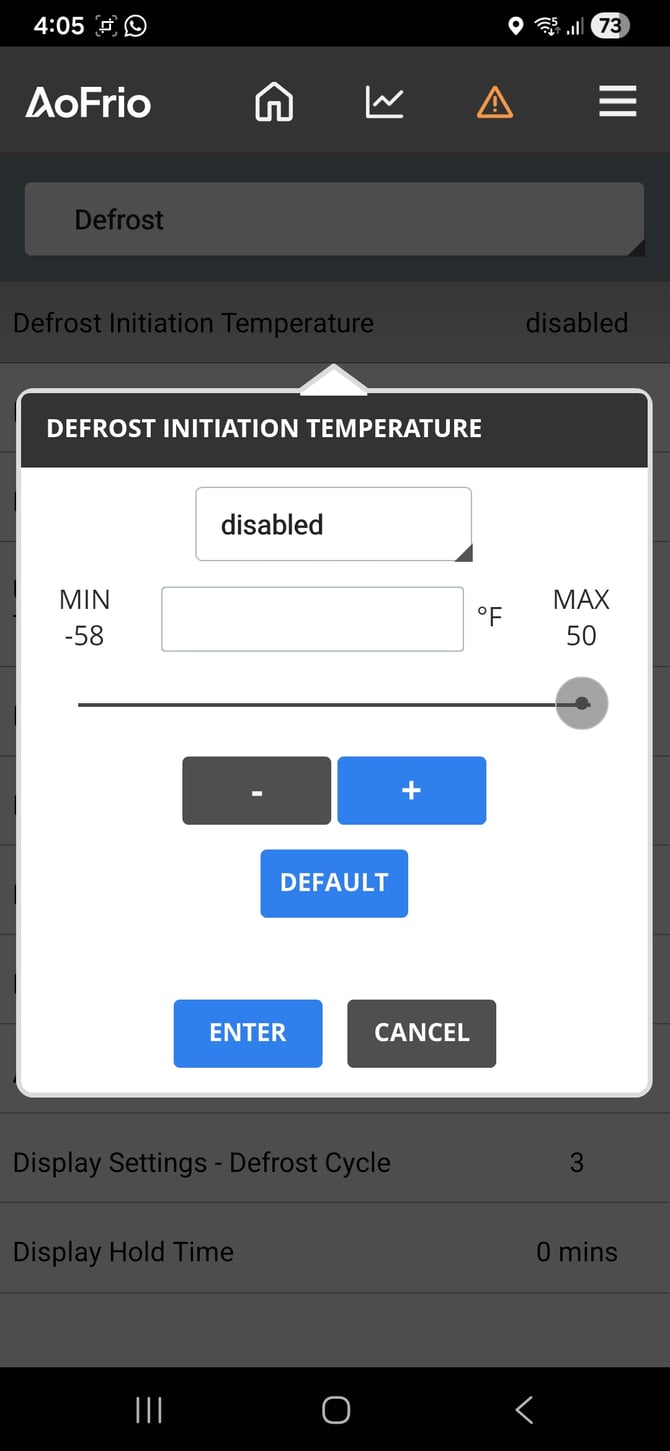Image resolution: width=670 pixels, height=1451 pixels.
Task: Increase temperature with plus button
Action: coord(411,790)
